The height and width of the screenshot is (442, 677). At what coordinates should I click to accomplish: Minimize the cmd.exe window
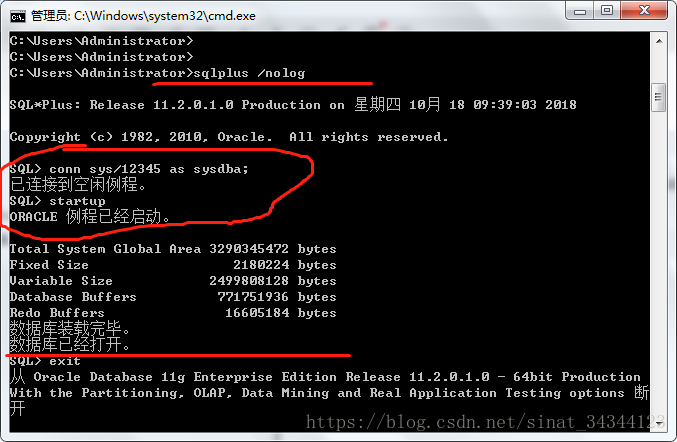[x=579, y=11]
